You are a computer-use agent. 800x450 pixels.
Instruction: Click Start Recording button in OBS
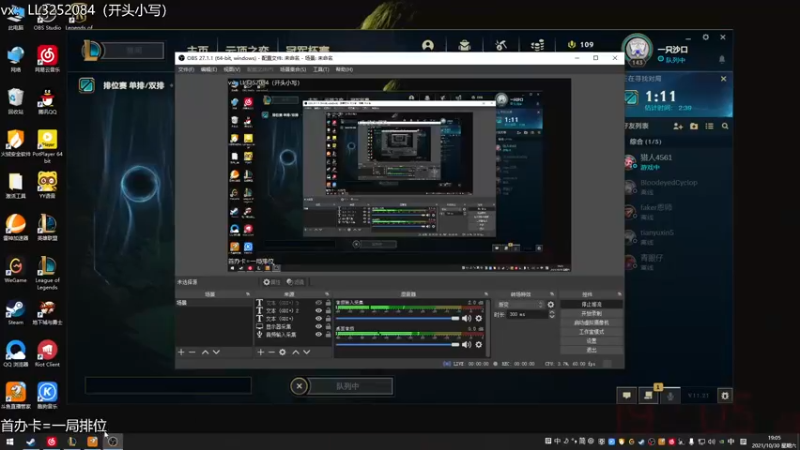pos(591,314)
